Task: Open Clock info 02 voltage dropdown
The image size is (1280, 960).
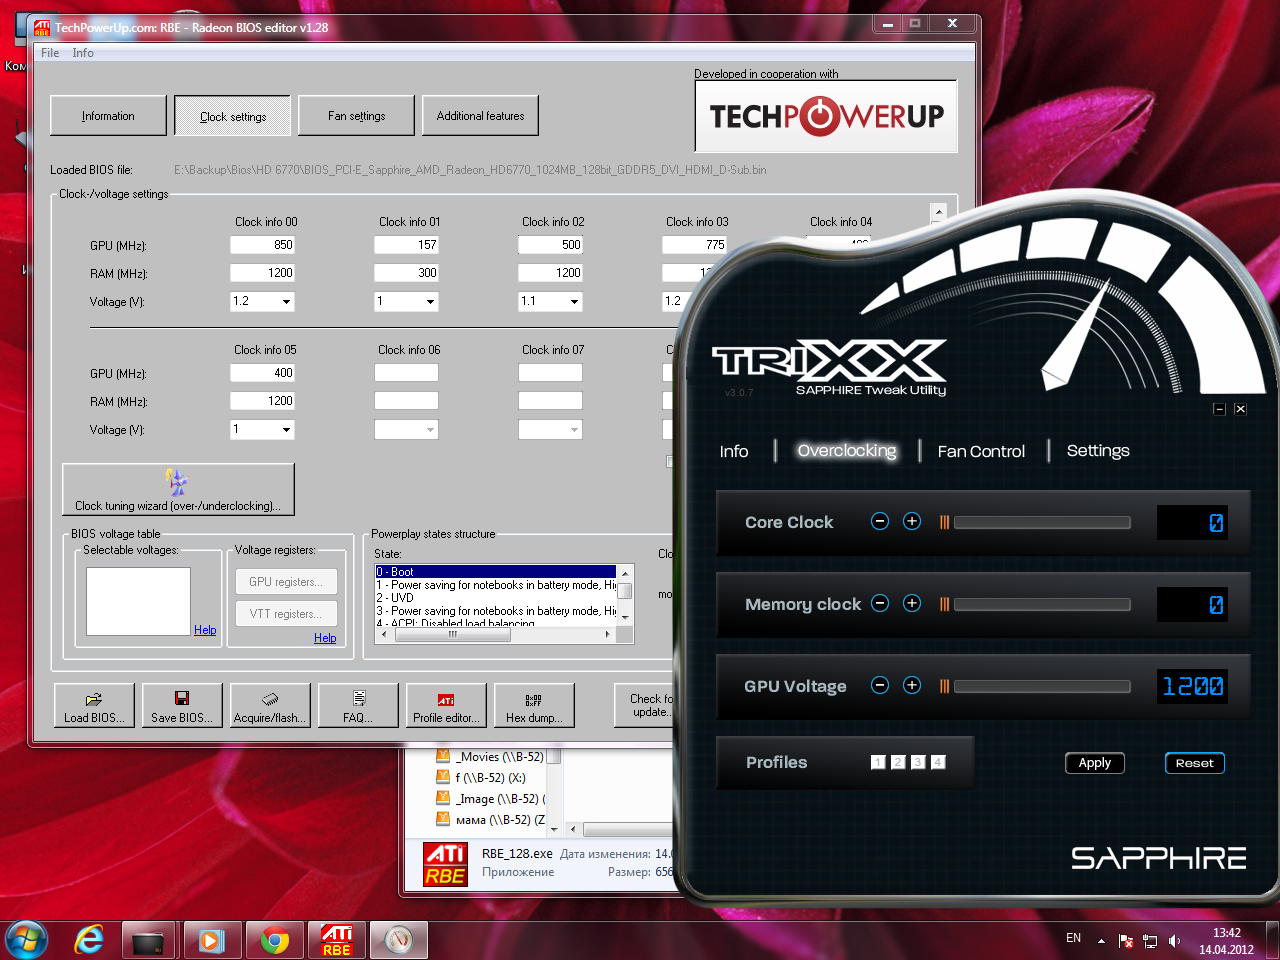Action: (x=574, y=301)
